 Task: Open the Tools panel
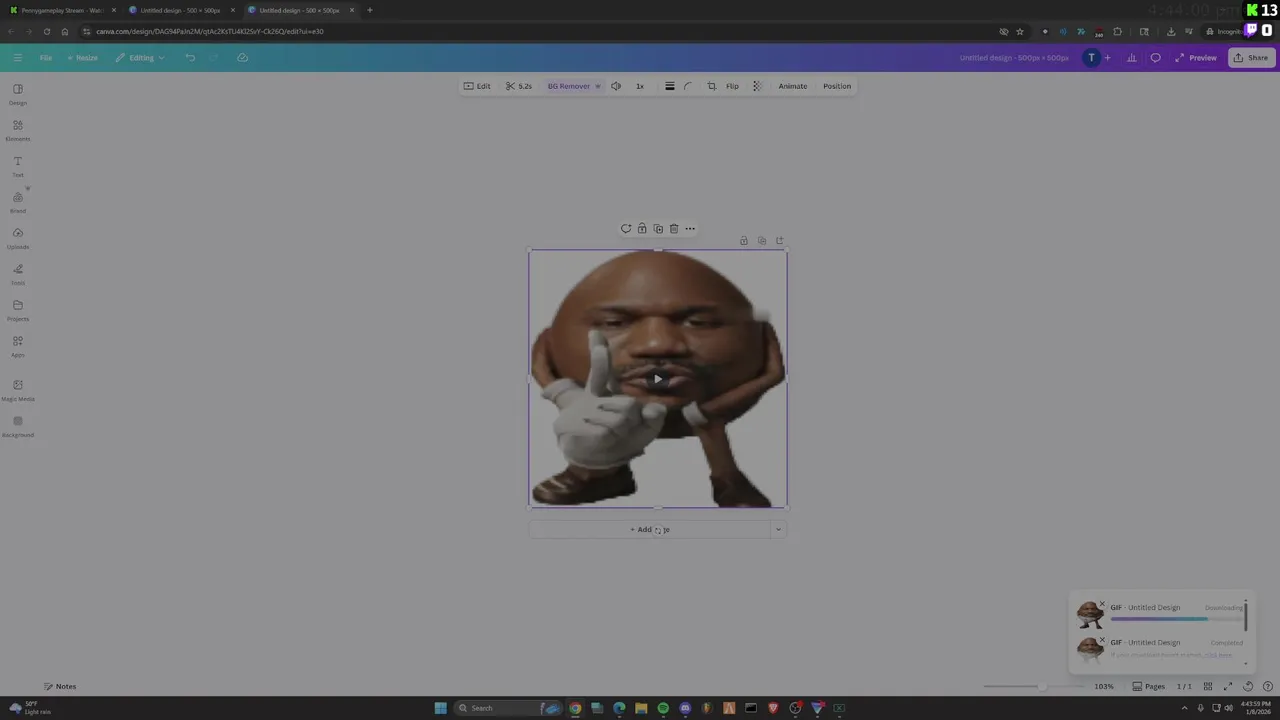tap(18, 274)
